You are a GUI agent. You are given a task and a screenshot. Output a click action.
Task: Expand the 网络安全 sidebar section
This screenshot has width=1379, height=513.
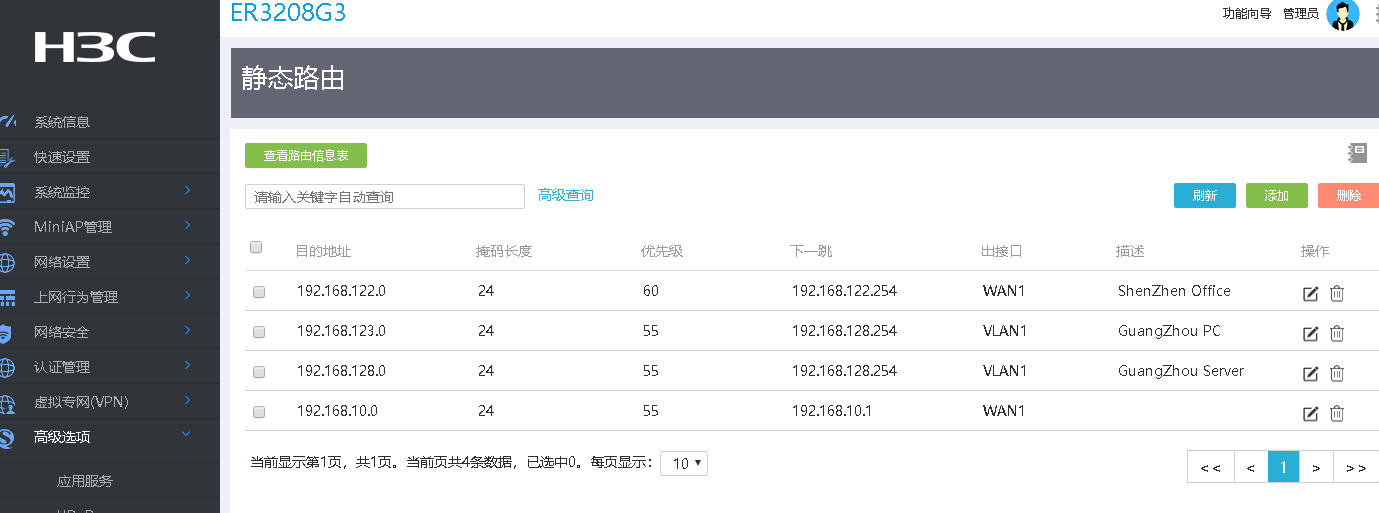point(110,332)
